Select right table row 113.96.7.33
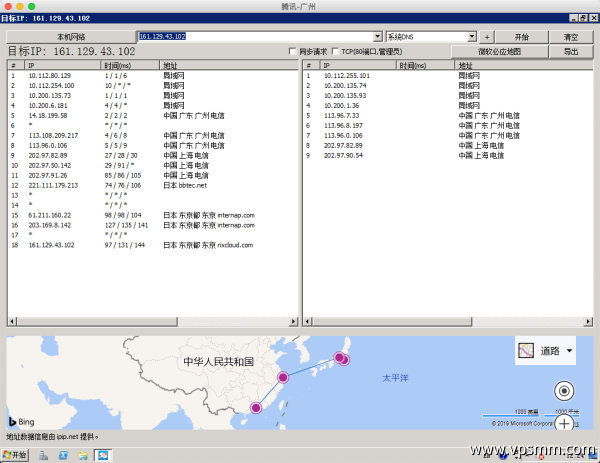The width and height of the screenshot is (600, 463). coord(448,116)
